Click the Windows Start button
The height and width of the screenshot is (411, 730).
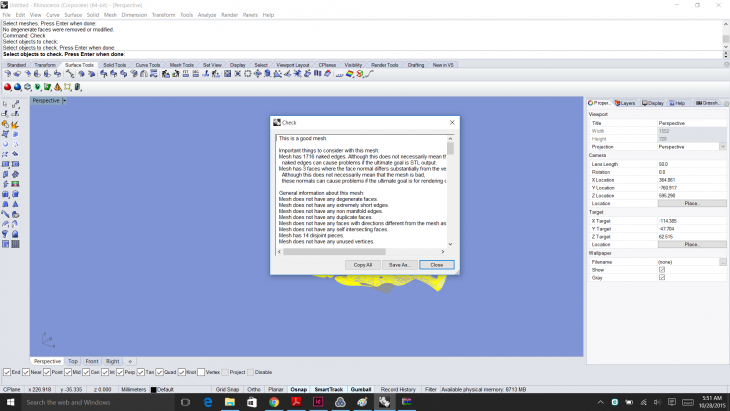10,402
